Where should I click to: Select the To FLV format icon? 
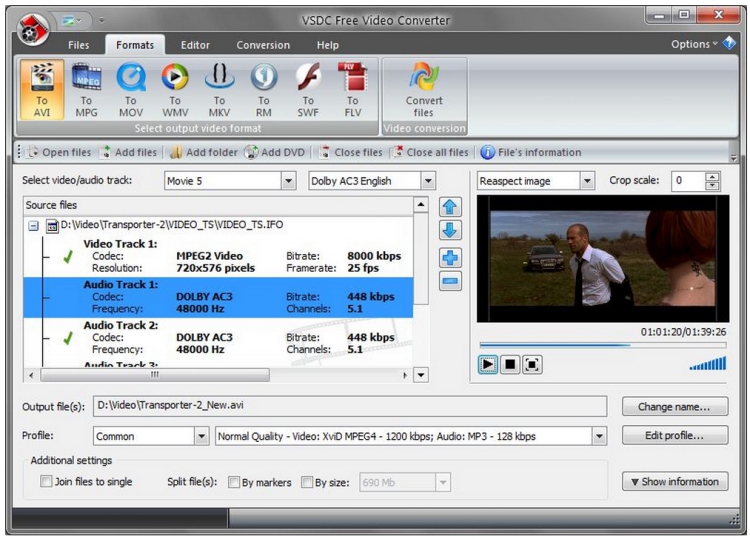click(x=353, y=90)
